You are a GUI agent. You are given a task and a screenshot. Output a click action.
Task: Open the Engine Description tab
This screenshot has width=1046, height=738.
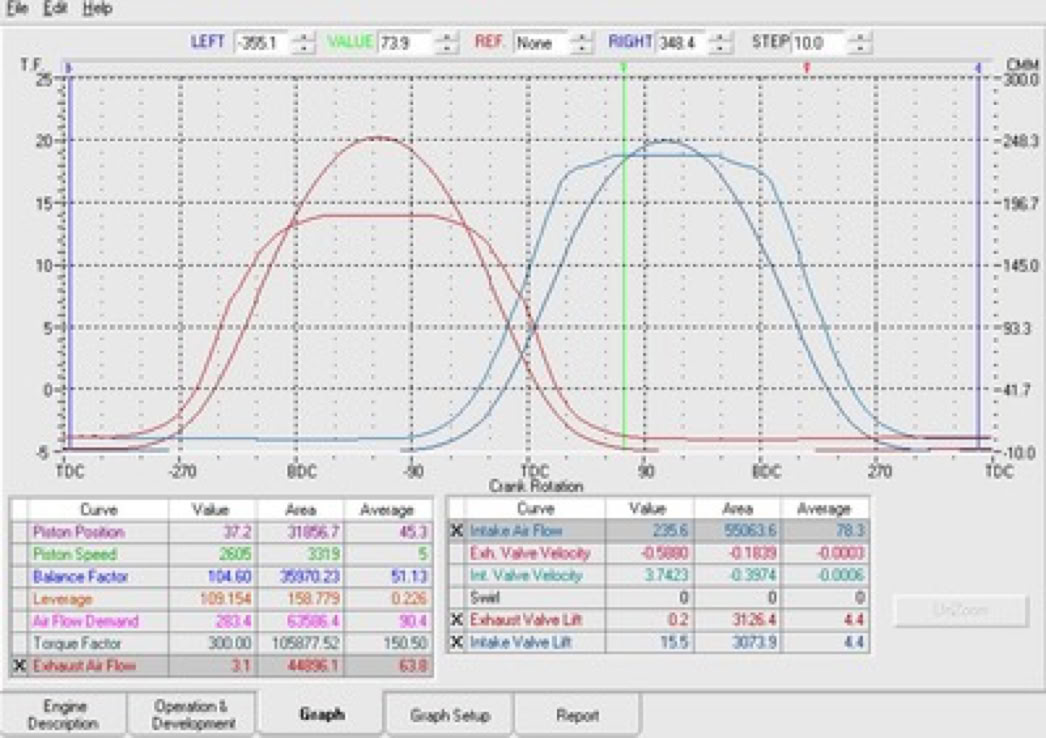[x=63, y=715]
